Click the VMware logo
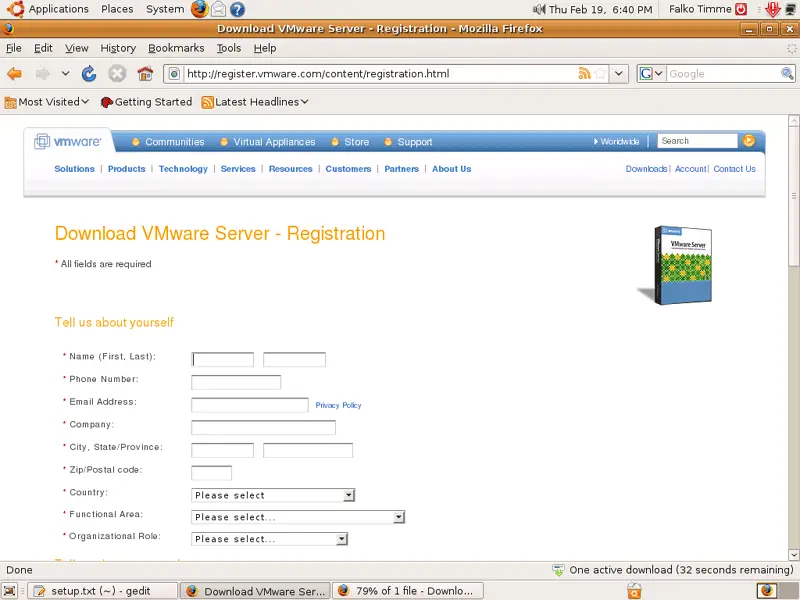 click(68, 141)
